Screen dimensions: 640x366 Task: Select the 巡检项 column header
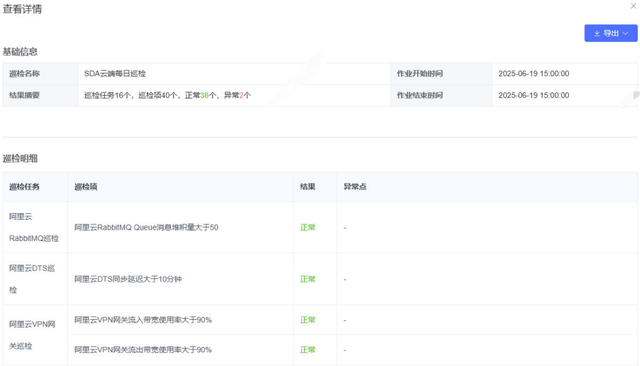(x=86, y=186)
